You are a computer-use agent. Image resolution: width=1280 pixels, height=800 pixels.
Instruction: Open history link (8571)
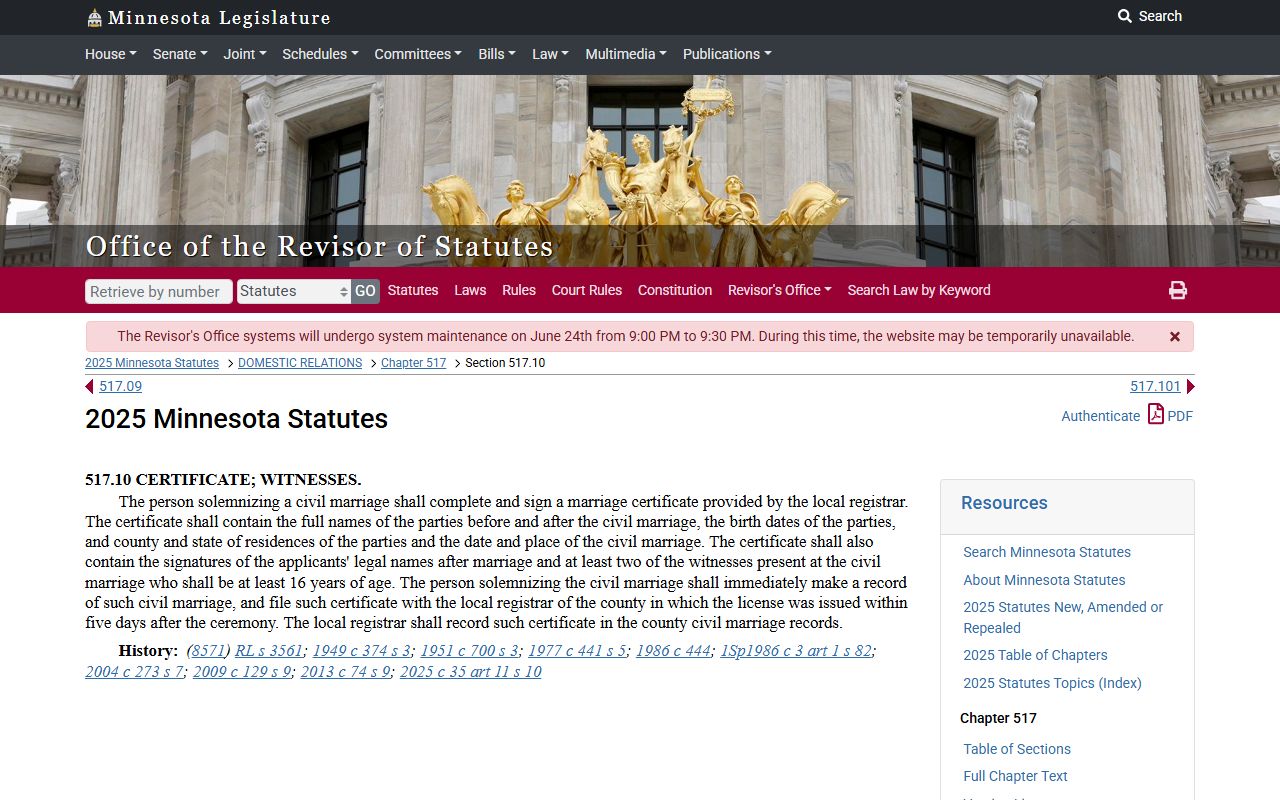tap(209, 651)
